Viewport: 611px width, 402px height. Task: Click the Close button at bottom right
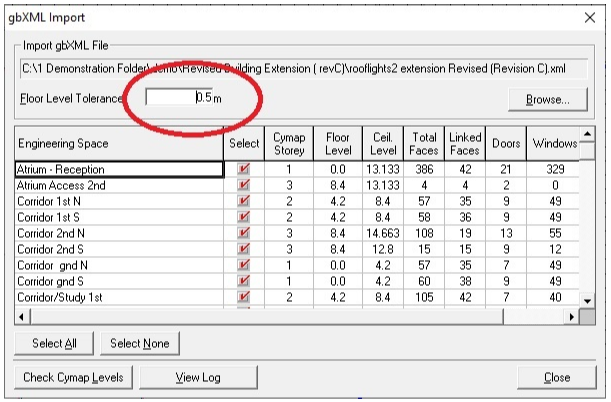[557, 377]
